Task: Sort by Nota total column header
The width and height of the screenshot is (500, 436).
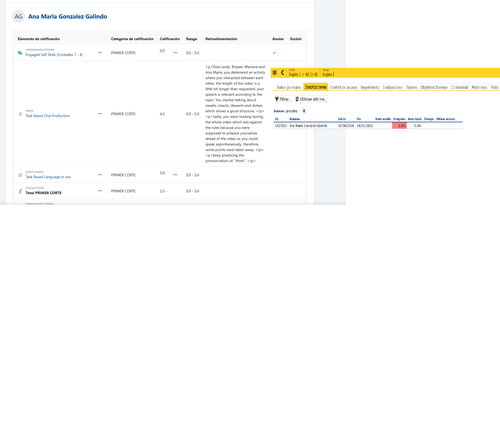Action: click(415, 119)
